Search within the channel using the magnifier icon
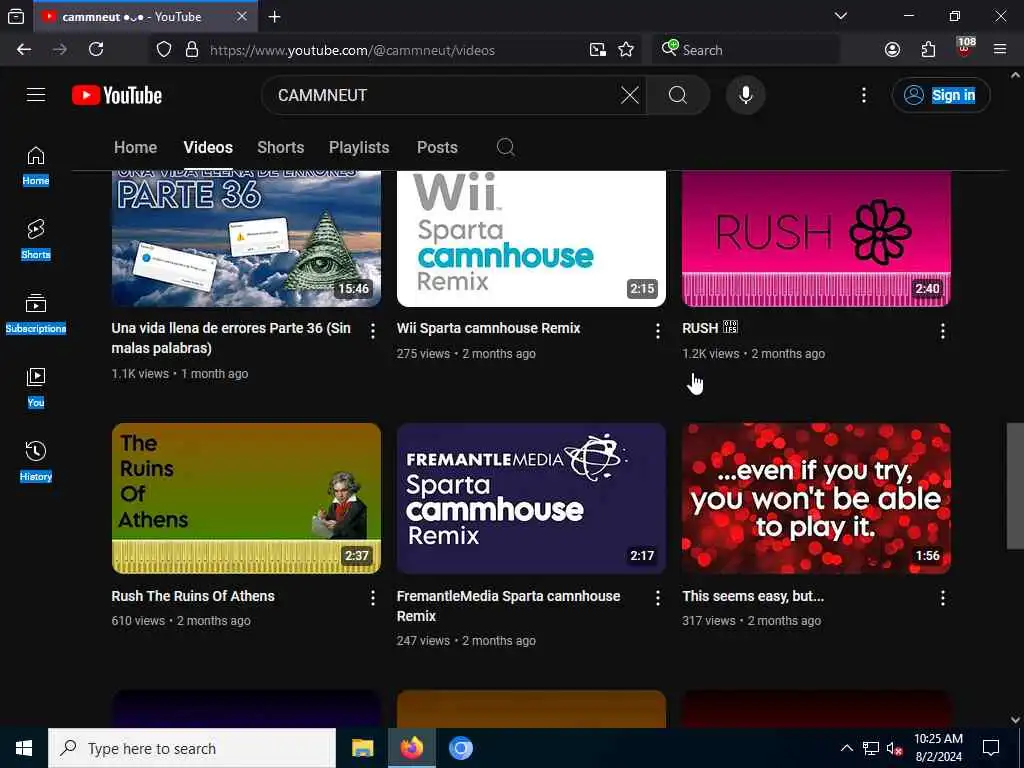The width and height of the screenshot is (1024, 768). pos(505,148)
